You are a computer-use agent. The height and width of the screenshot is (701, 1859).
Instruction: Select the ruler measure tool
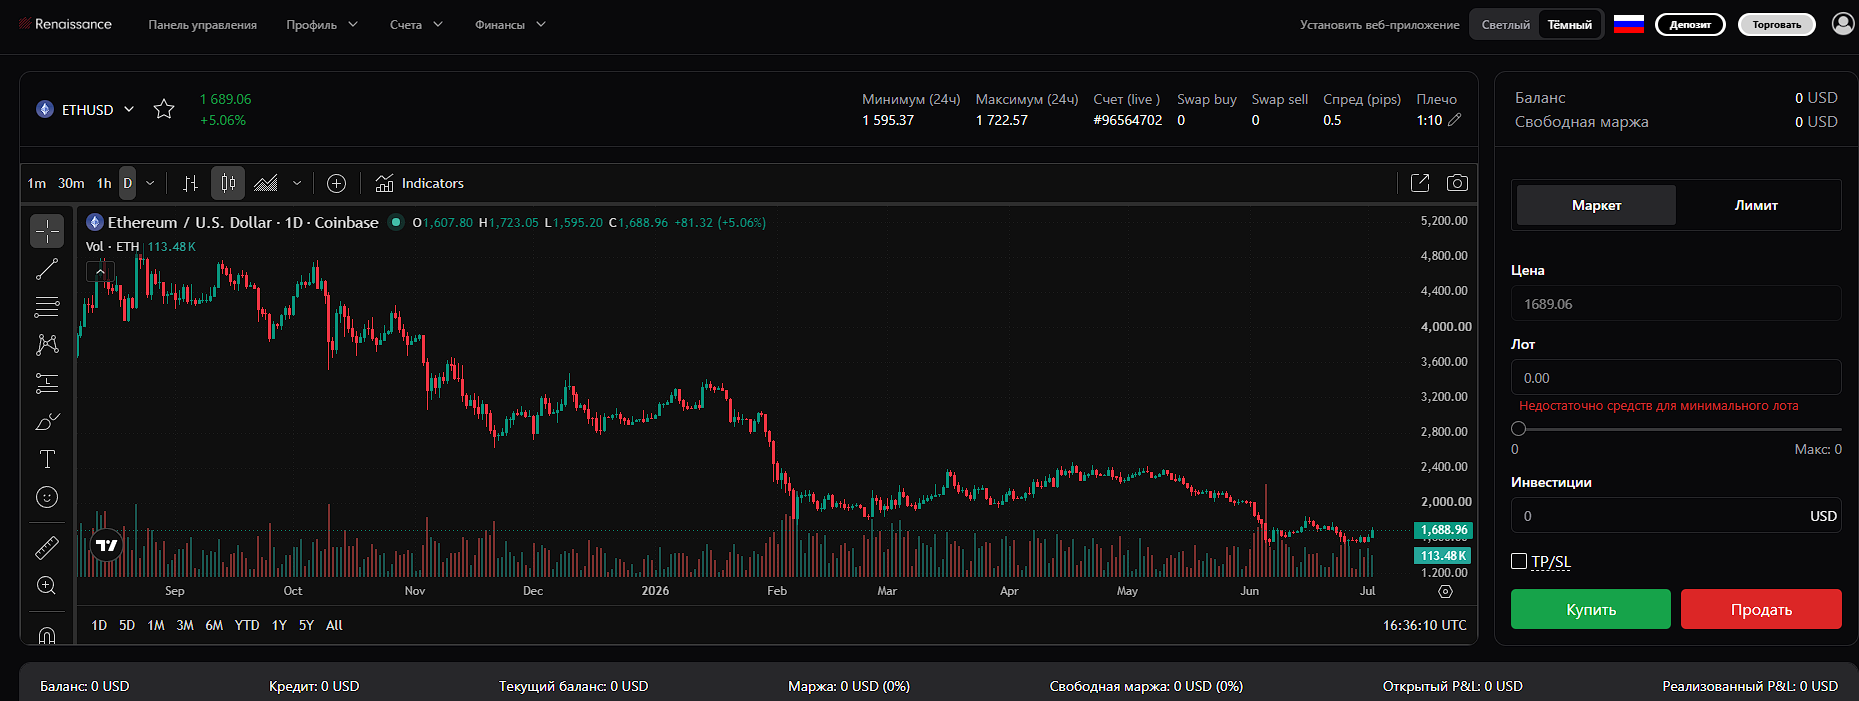[x=47, y=548]
